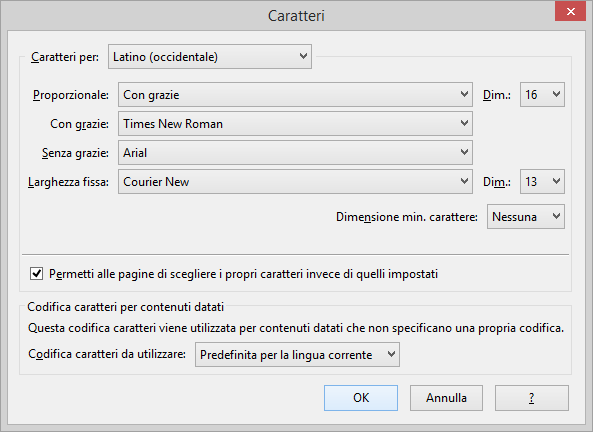This screenshot has height=432, width=593.
Task: Uncheck Permetti alle pagine di scegliere caratteri
Action: tap(37, 273)
